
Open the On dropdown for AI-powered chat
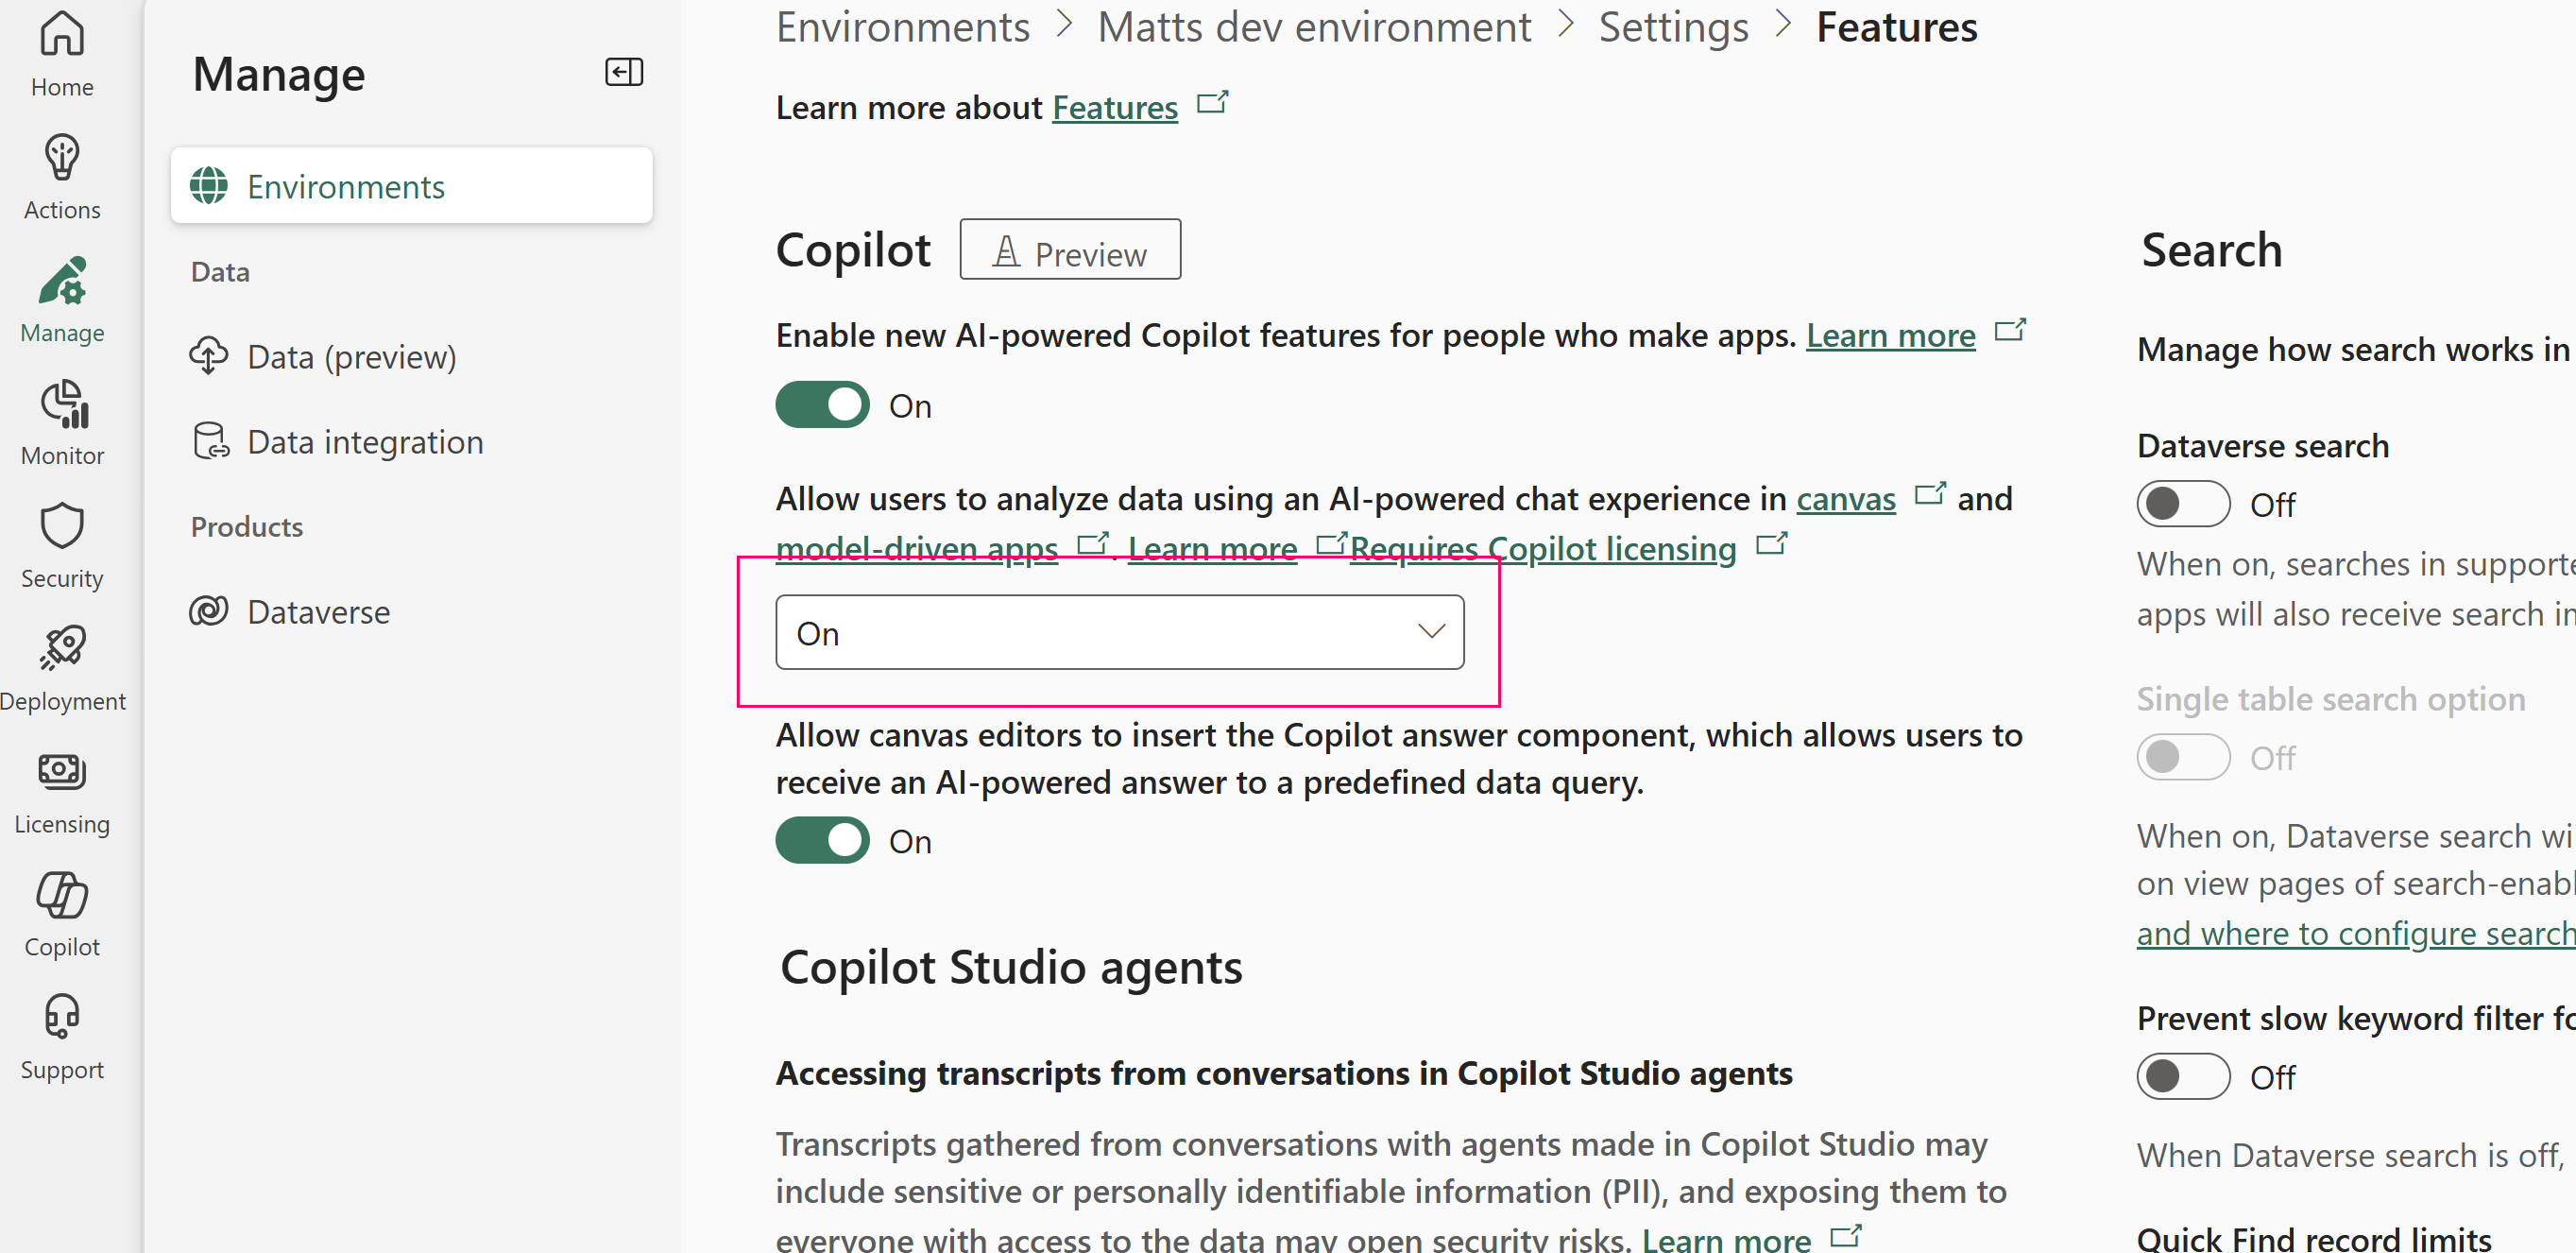[1119, 632]
